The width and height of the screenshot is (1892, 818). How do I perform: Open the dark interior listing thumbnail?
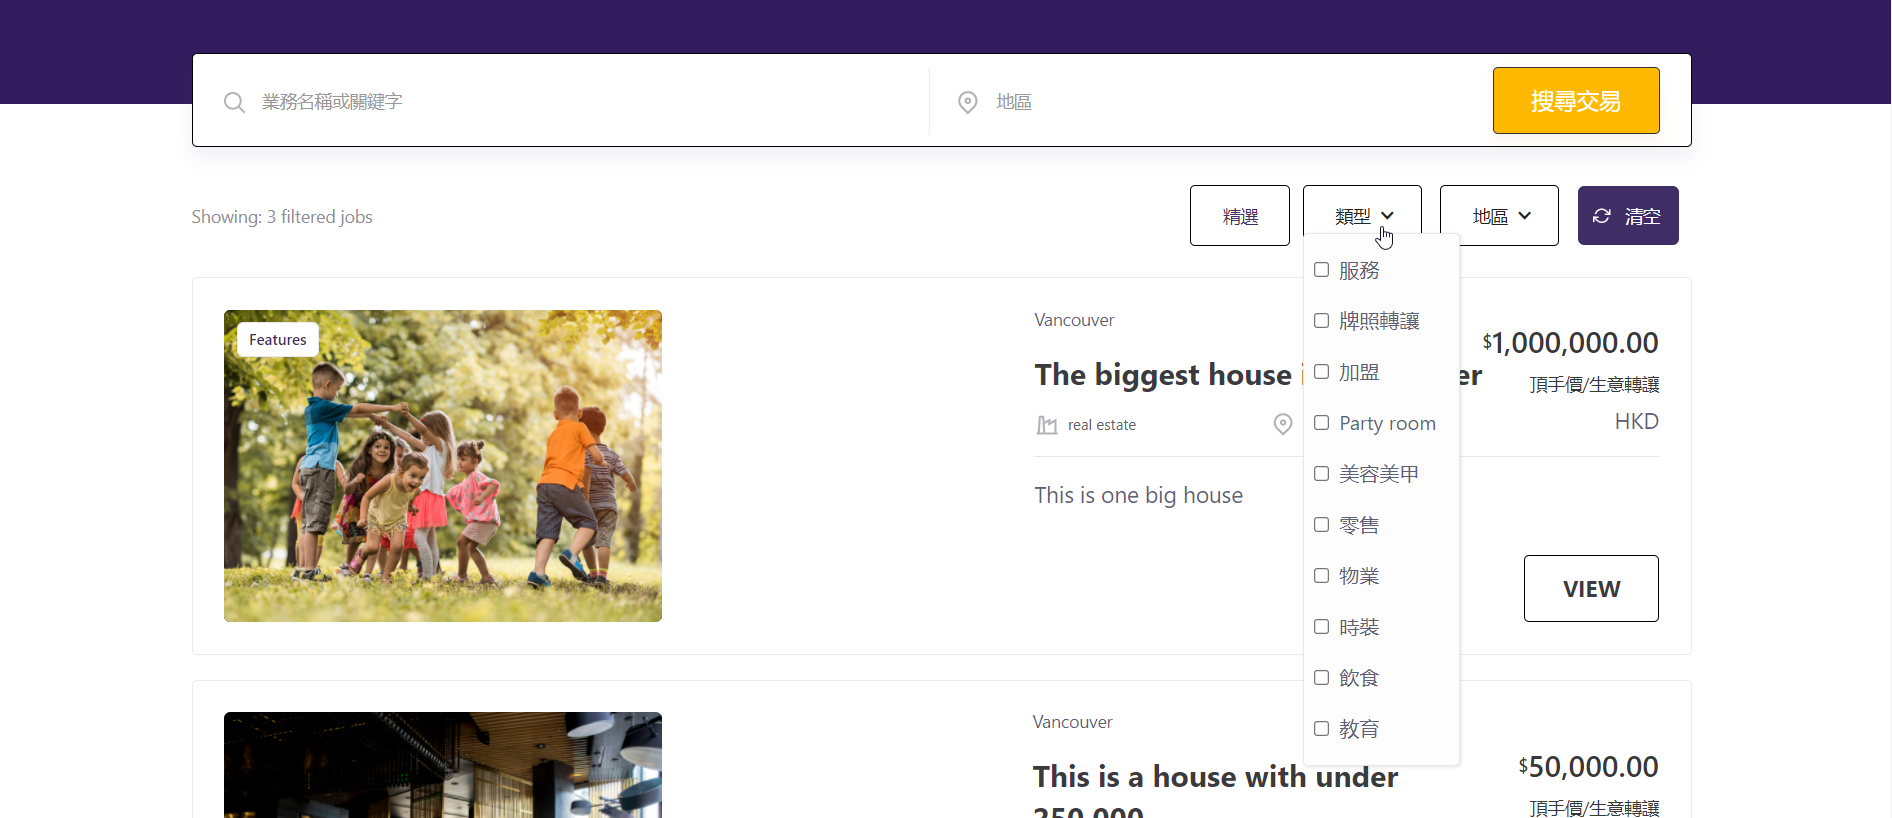[x=443, y=765]
